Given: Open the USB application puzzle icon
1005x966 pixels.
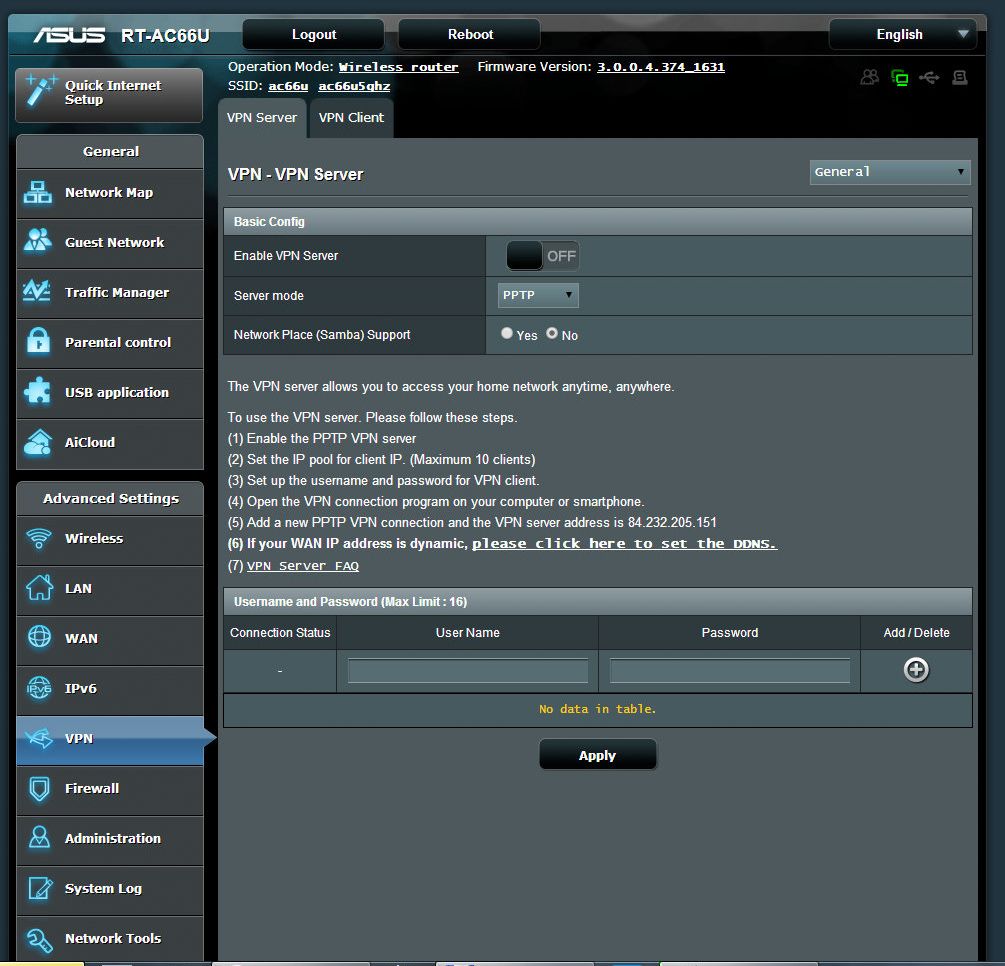Looking at the screenshot, I should tap(38, 391).
